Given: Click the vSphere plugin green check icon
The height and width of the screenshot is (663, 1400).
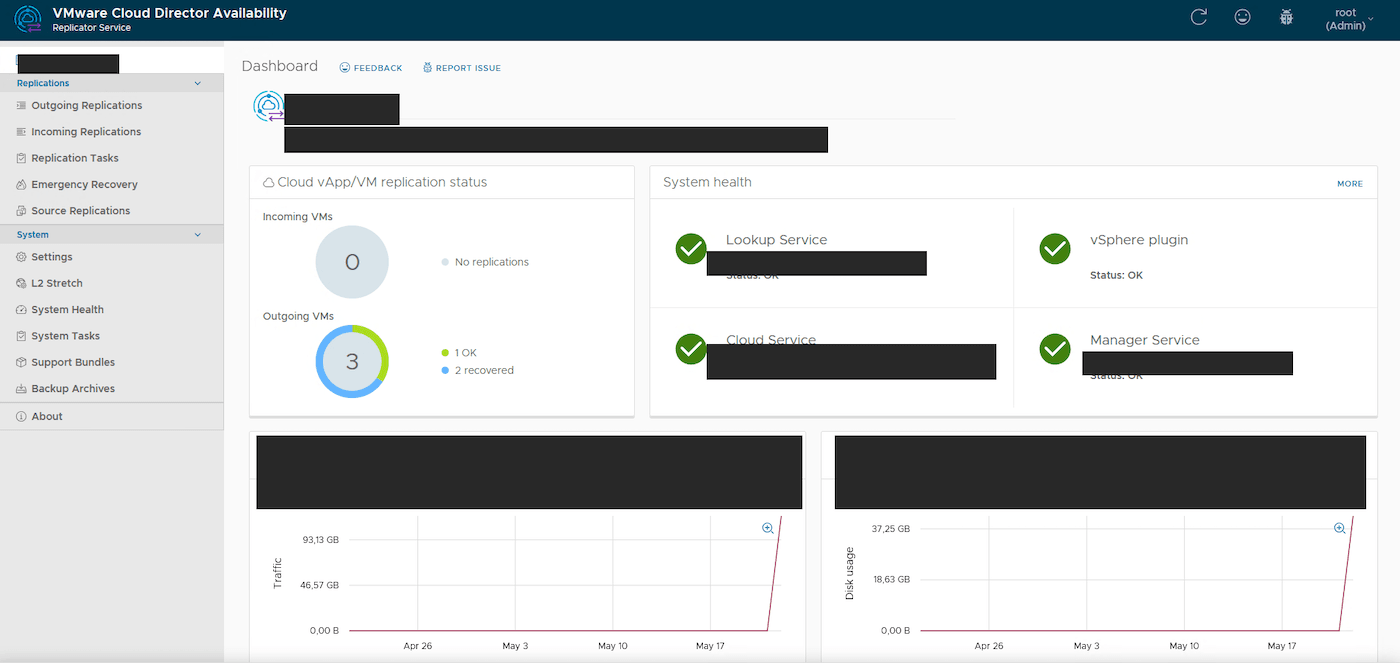Looking at the screenshot, I should point(1055,248).
